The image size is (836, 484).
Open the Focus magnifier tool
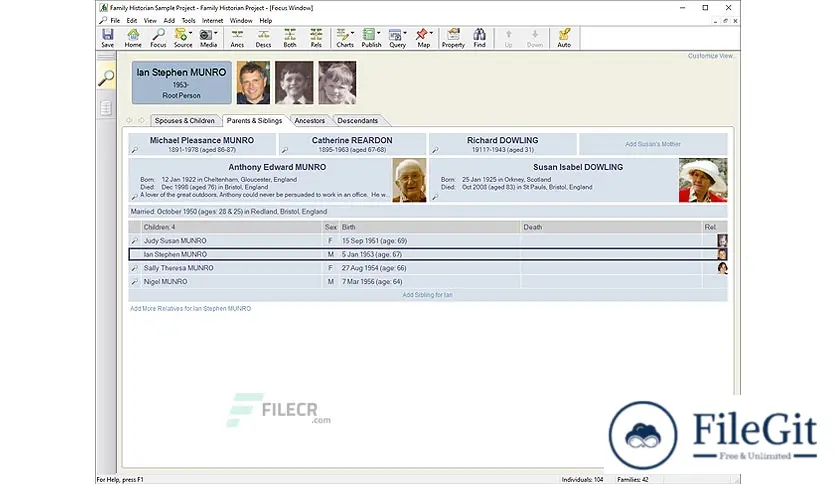click(158, 38)
